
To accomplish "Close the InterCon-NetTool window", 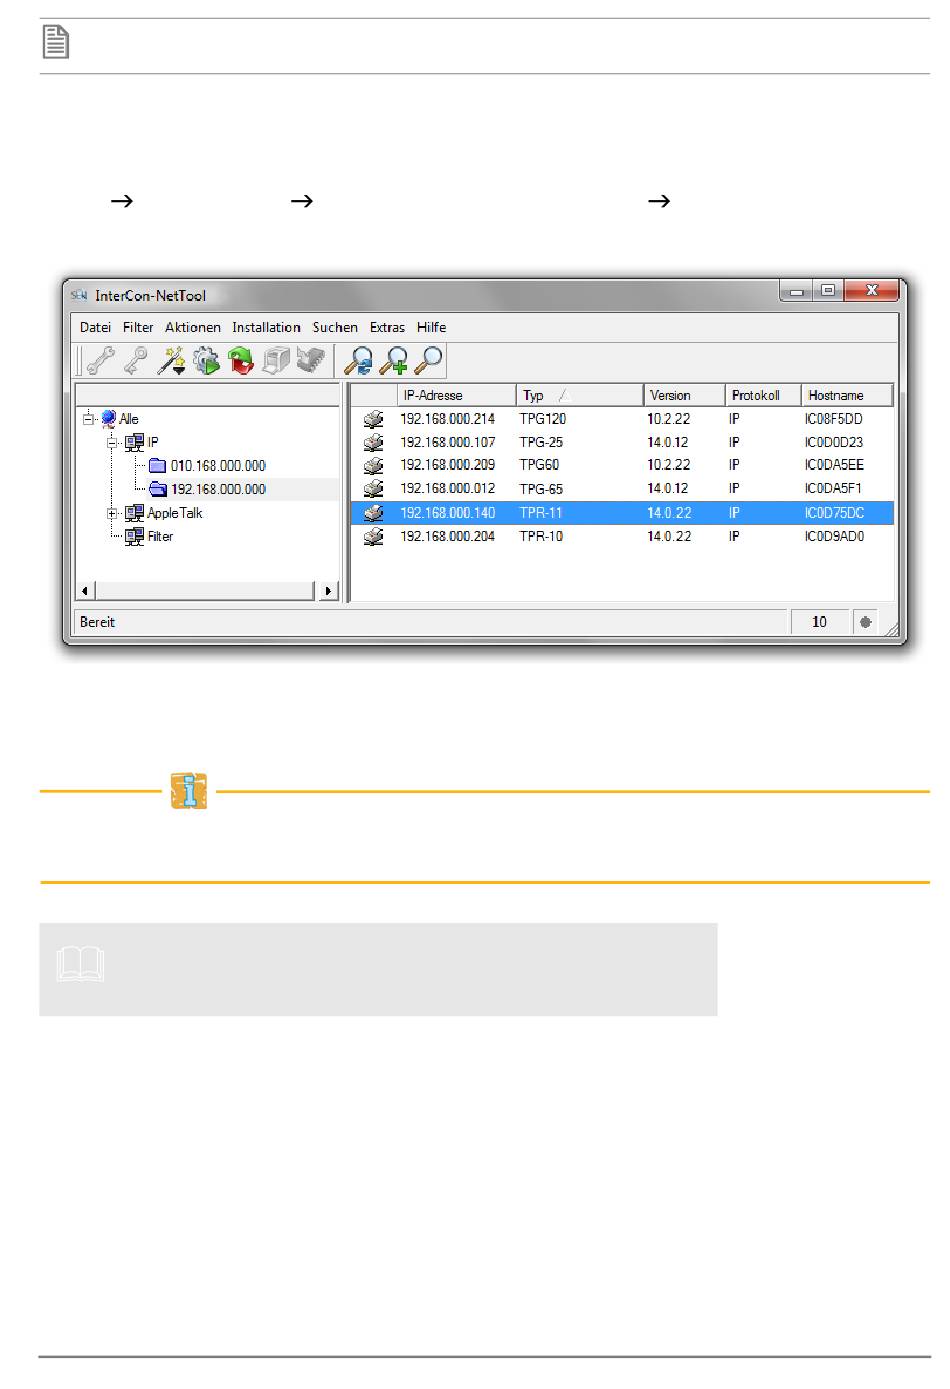I will pyautogui.click(x=871, y=291).
